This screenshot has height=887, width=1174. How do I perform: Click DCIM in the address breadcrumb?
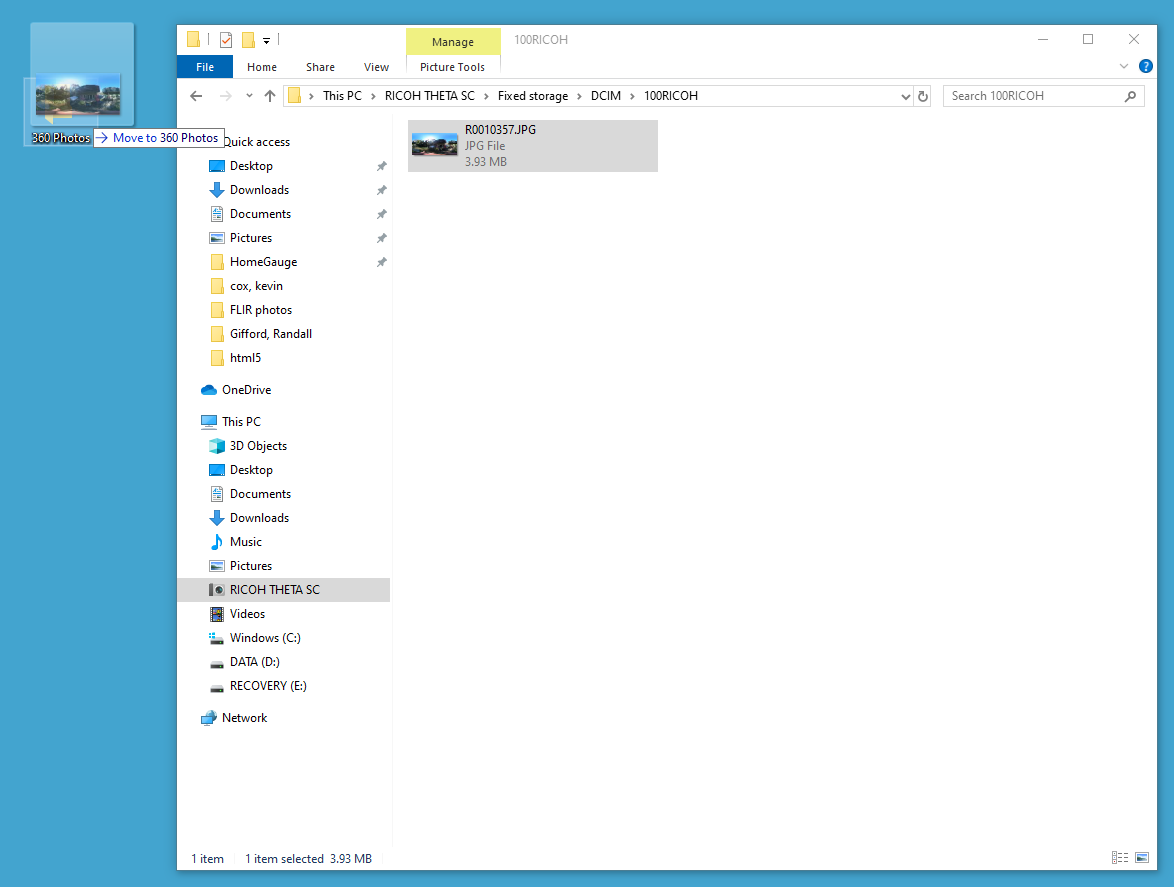click(x=605, y=96)
